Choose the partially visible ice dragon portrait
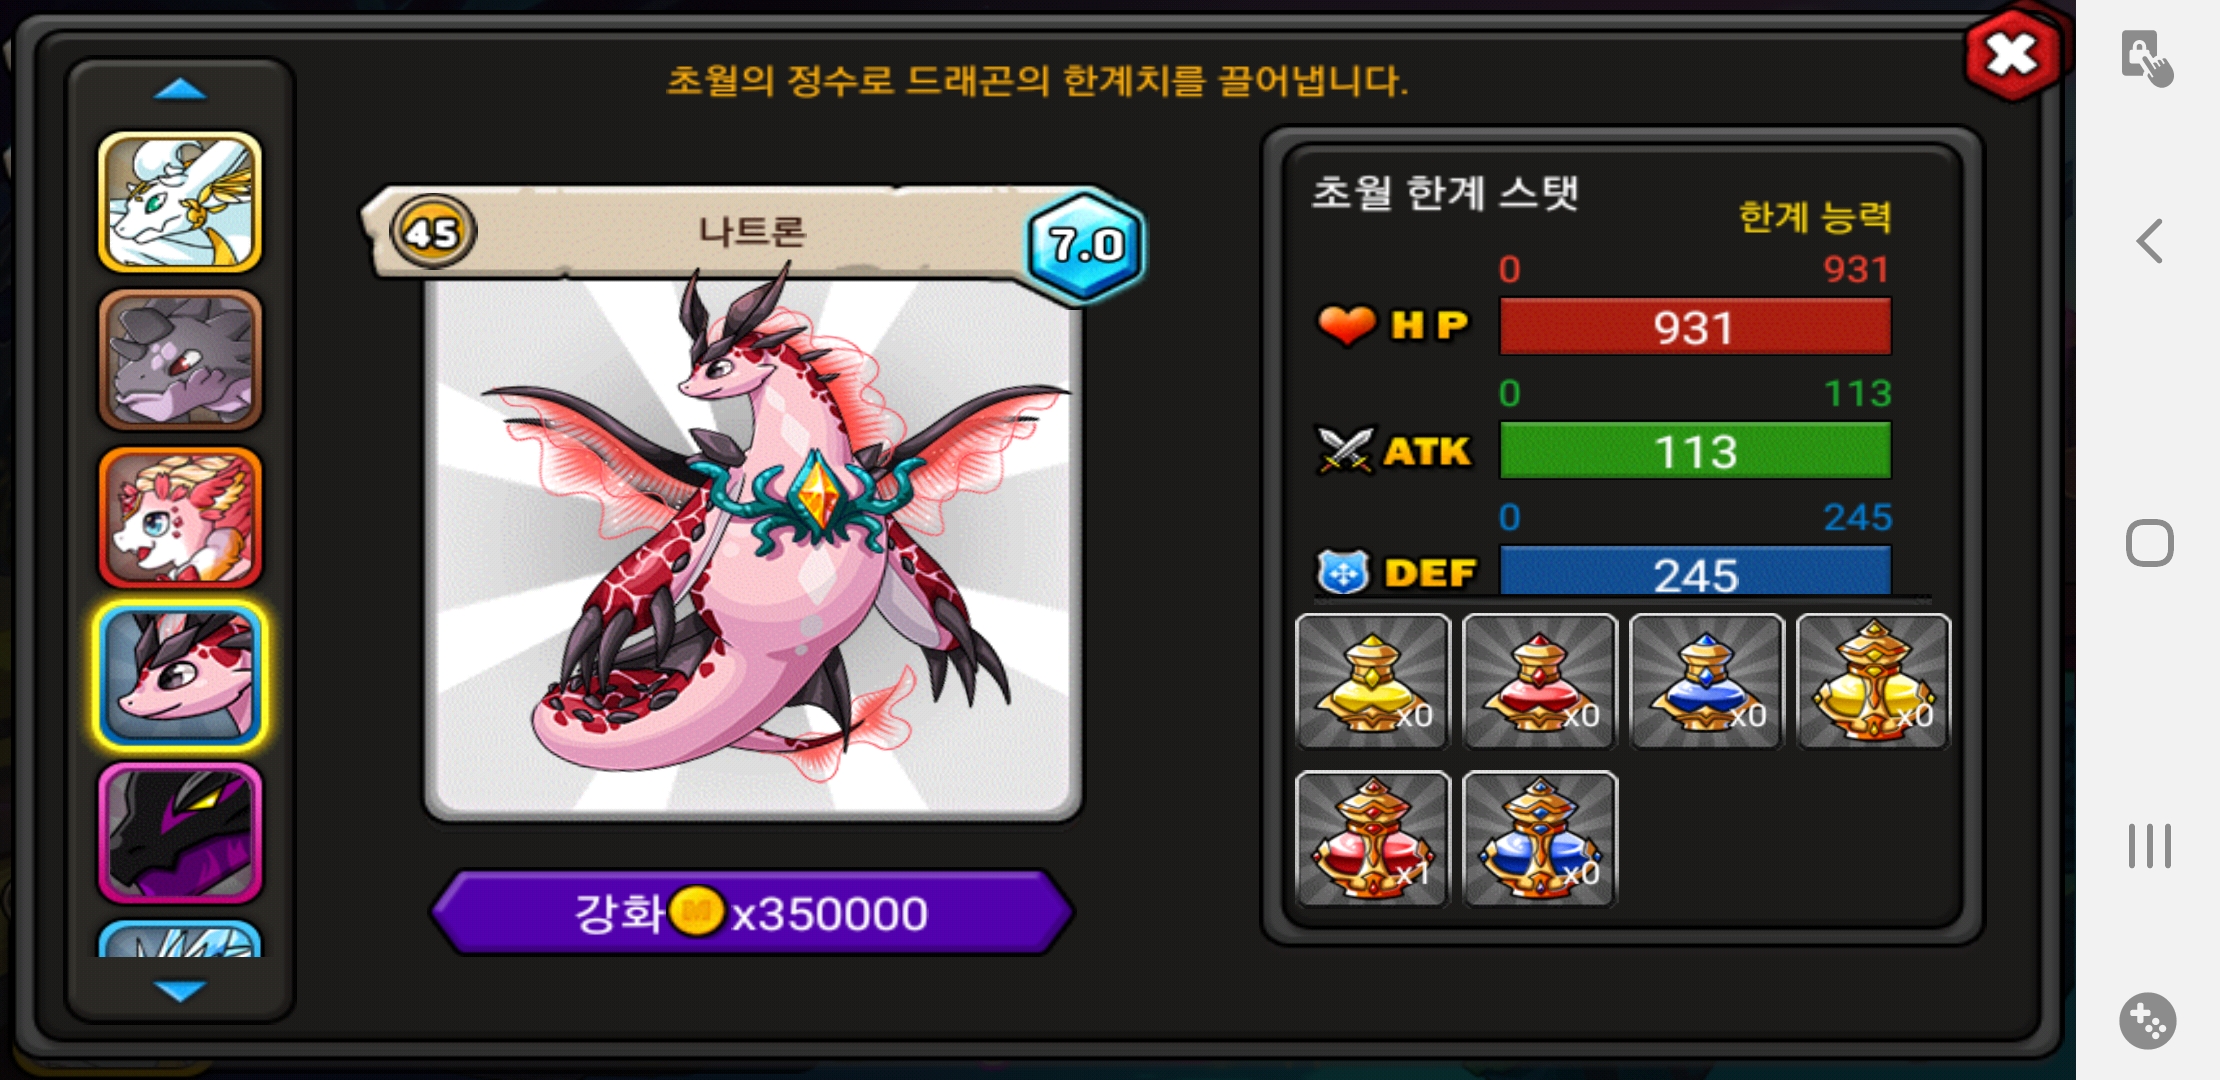The height and width of the screenshot is (1080, 2220). point(180,939)
